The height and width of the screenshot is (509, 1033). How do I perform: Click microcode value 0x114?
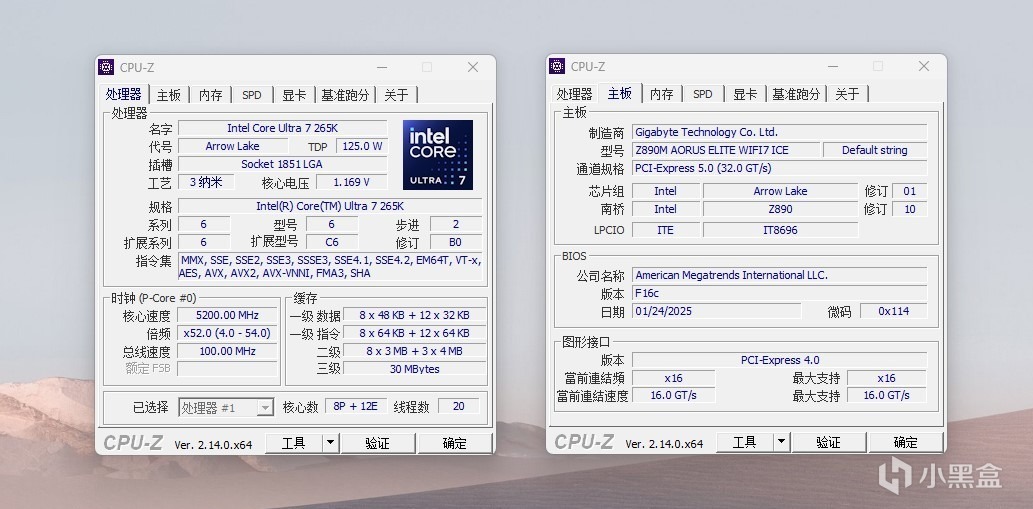(x=893, y=311)
